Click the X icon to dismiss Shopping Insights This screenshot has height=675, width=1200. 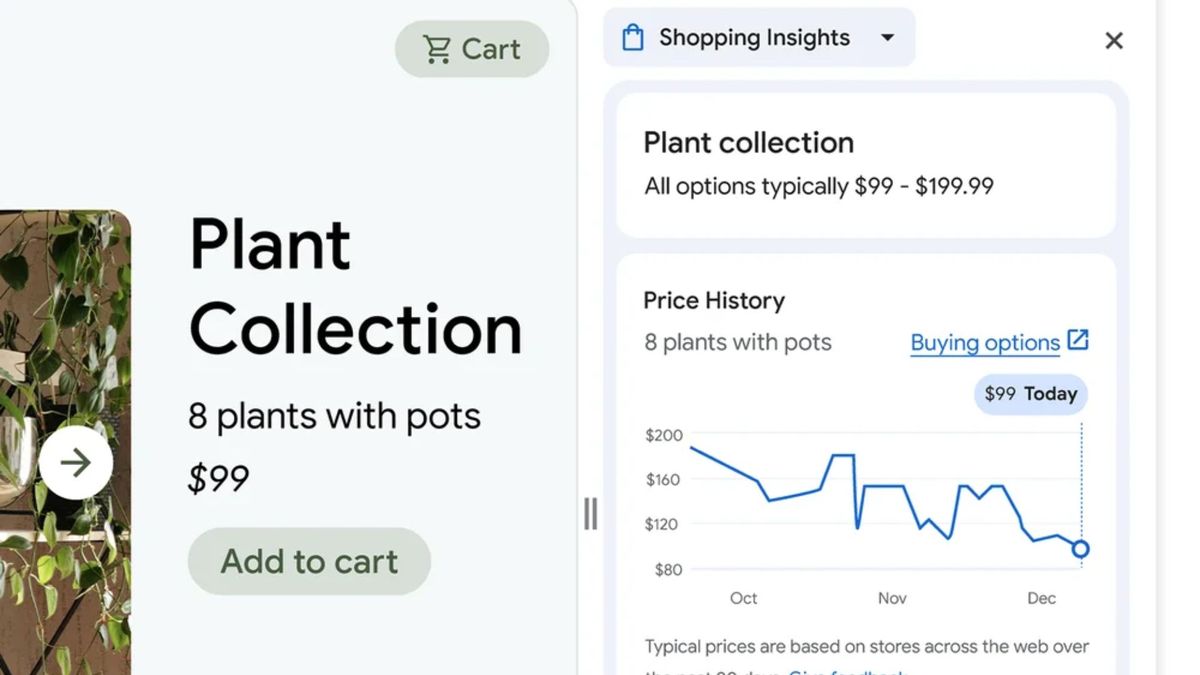click(1114, 40)
